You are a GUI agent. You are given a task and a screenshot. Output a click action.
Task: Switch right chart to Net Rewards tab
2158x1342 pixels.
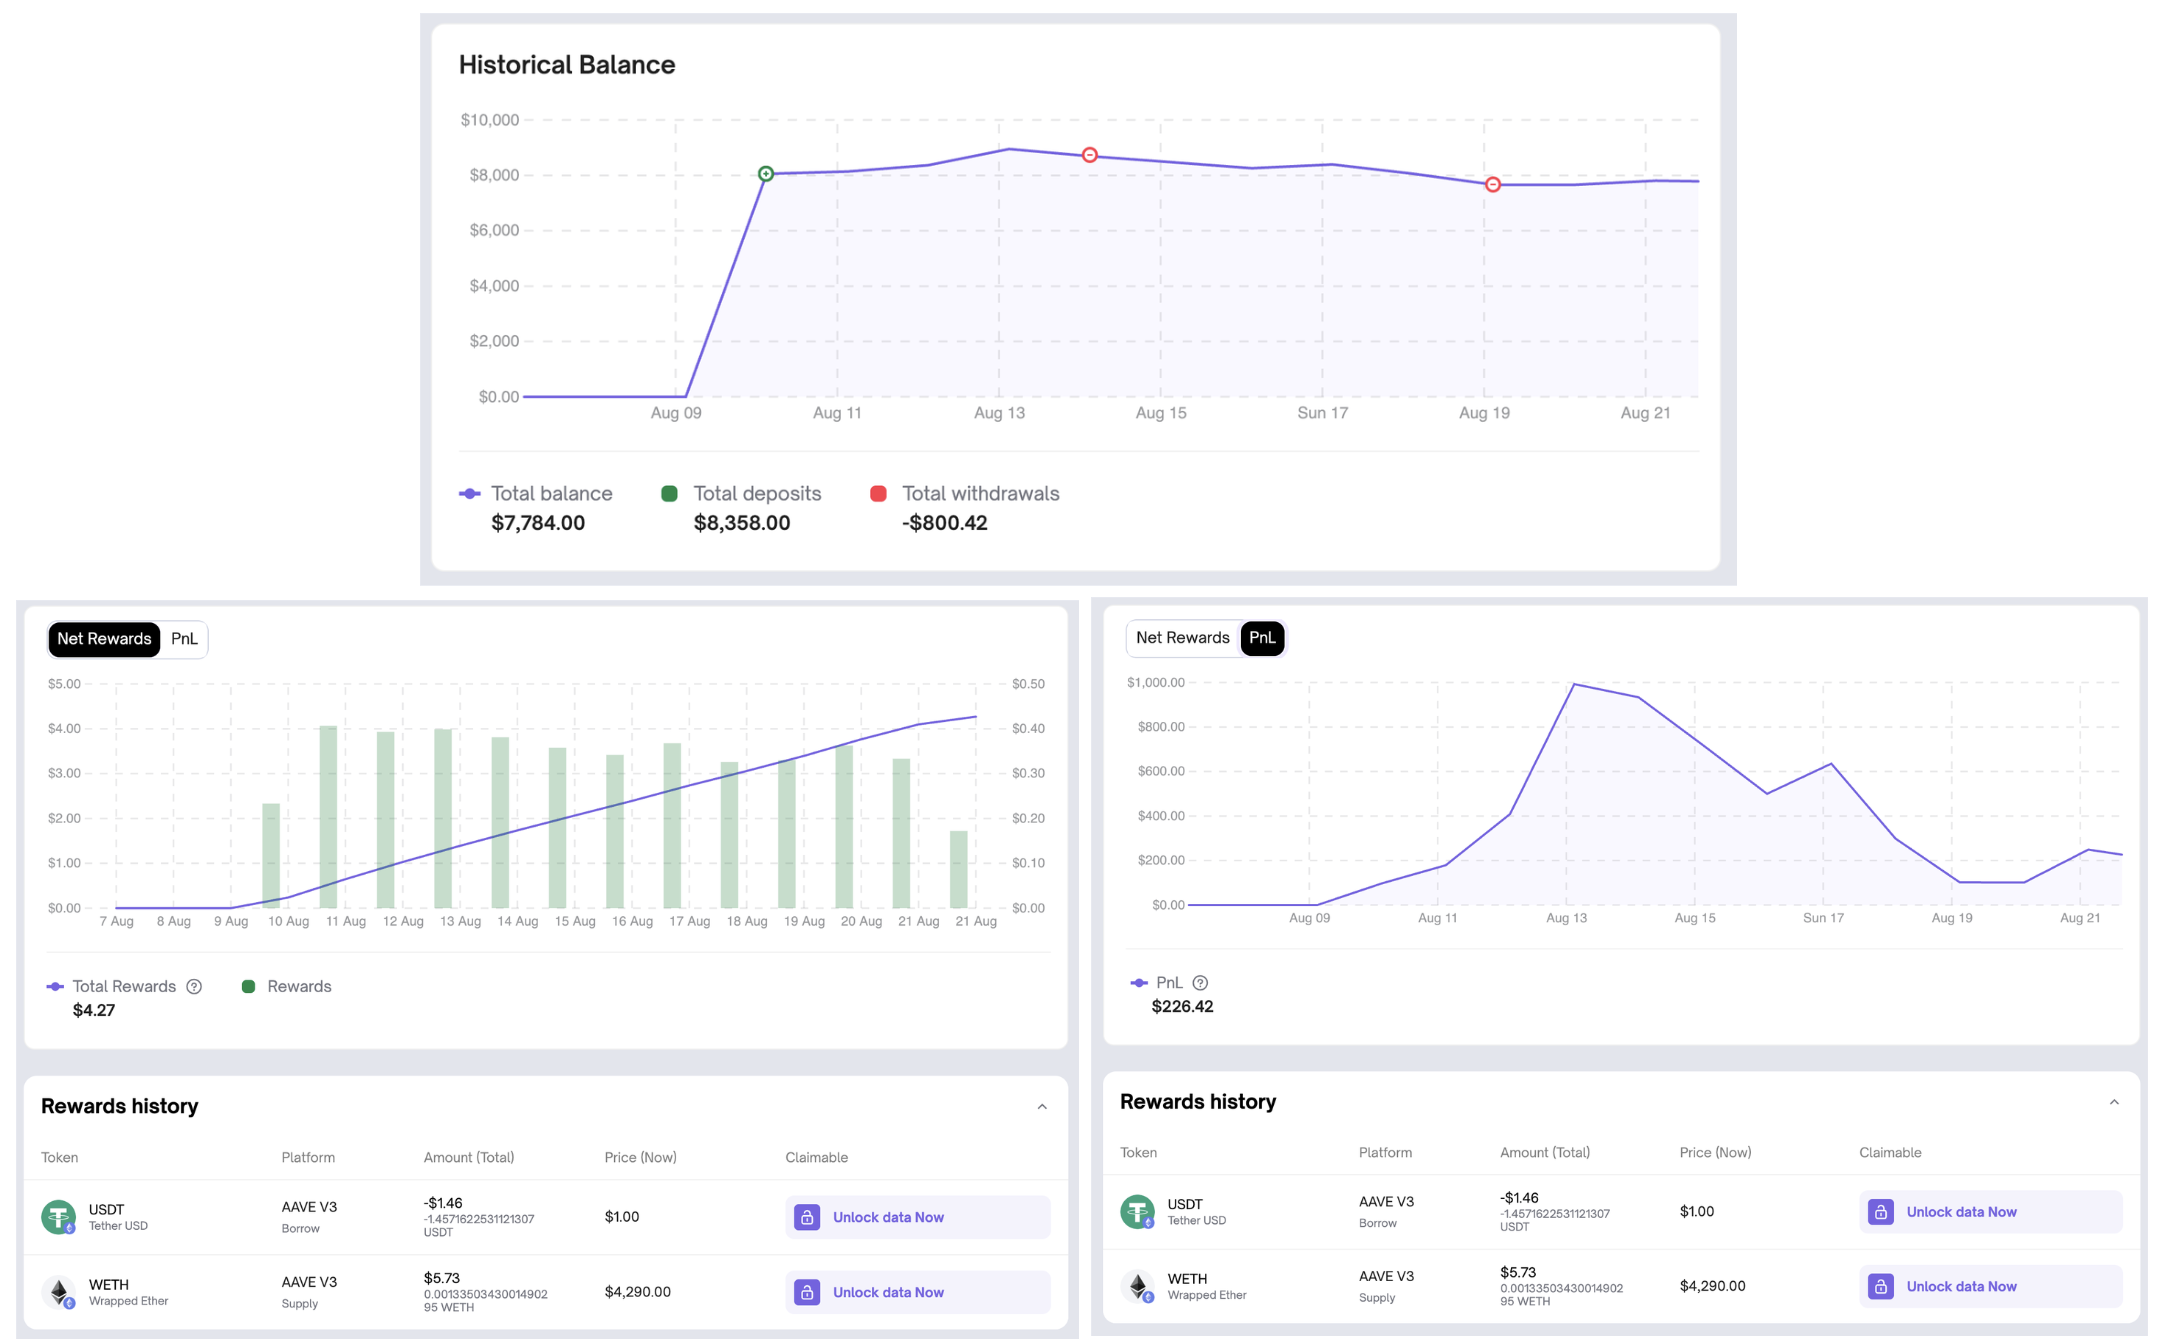click(x=1182, y=638)
